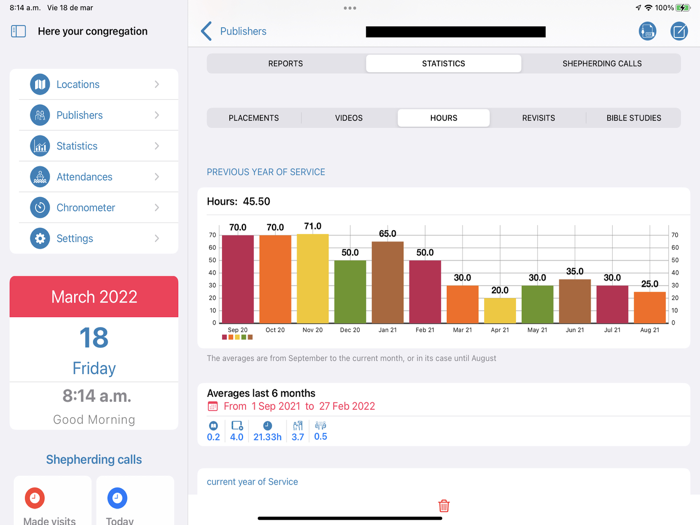Open Publishers people icon
This screenshot has width=700, height=525.
pyautogui.click(x=40, y=115)
